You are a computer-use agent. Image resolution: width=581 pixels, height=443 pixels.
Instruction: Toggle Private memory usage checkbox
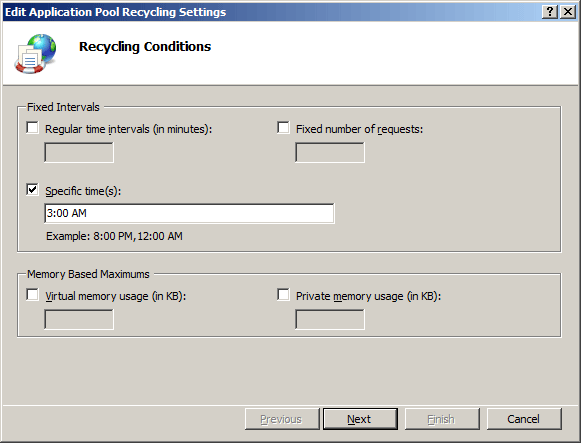pos(283,295)
